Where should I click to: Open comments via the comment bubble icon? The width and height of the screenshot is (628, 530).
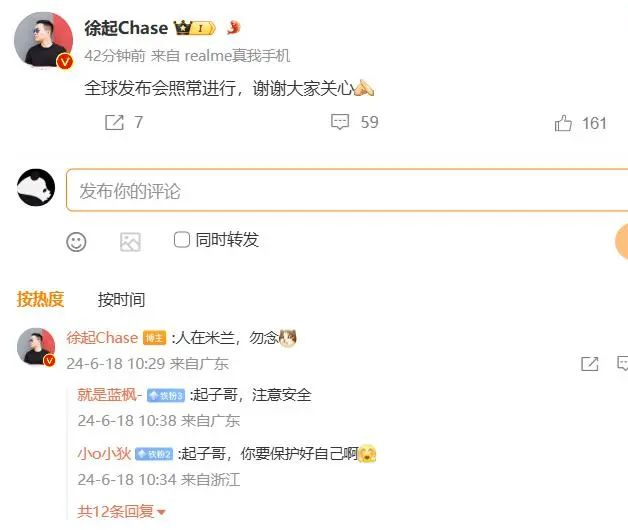pos(340,122)
